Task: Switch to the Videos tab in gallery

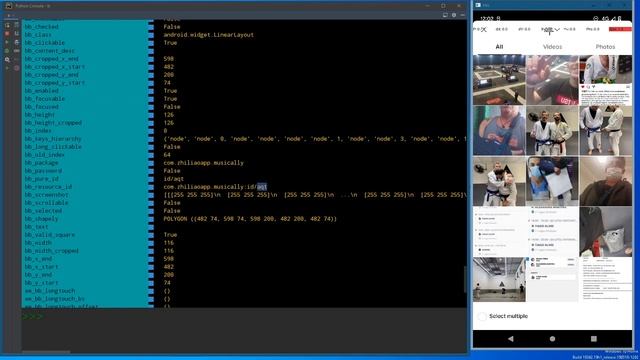Action: click(552, 47)
